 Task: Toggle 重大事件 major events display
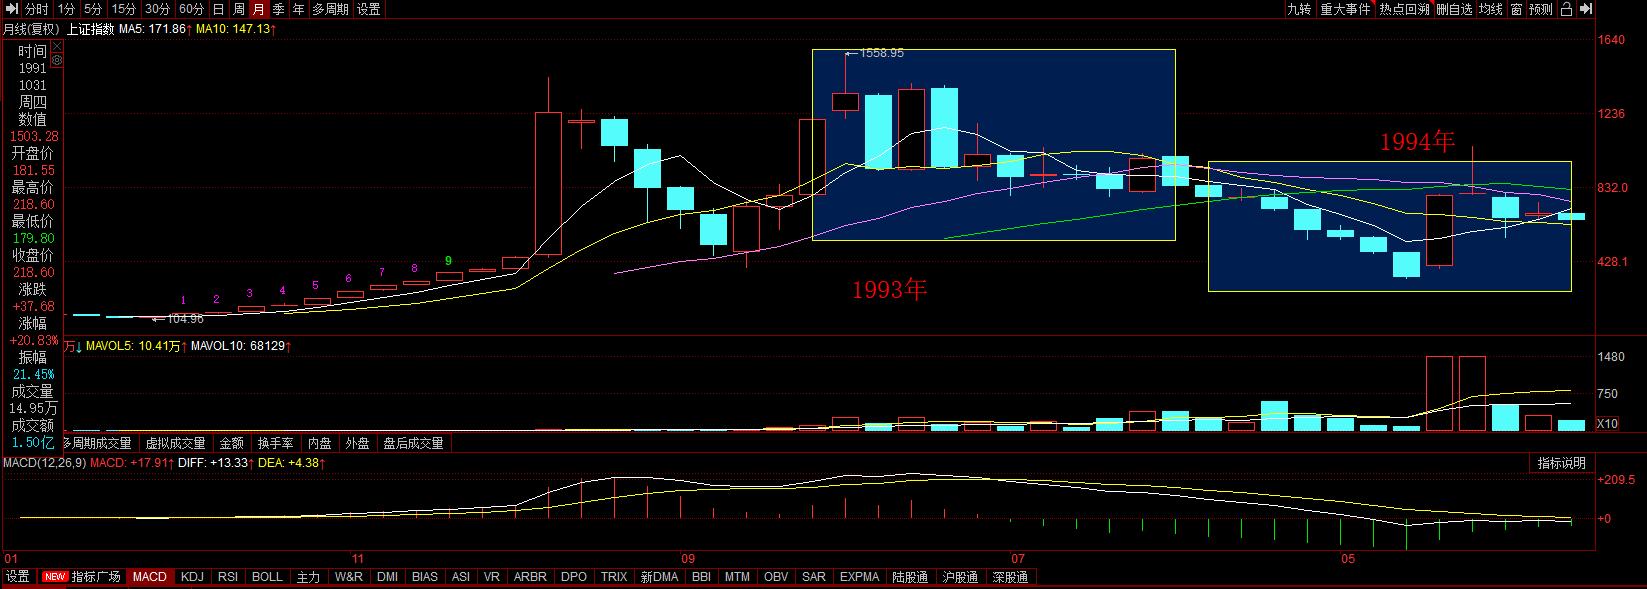pyautogui.click(x=1345, y=9)
